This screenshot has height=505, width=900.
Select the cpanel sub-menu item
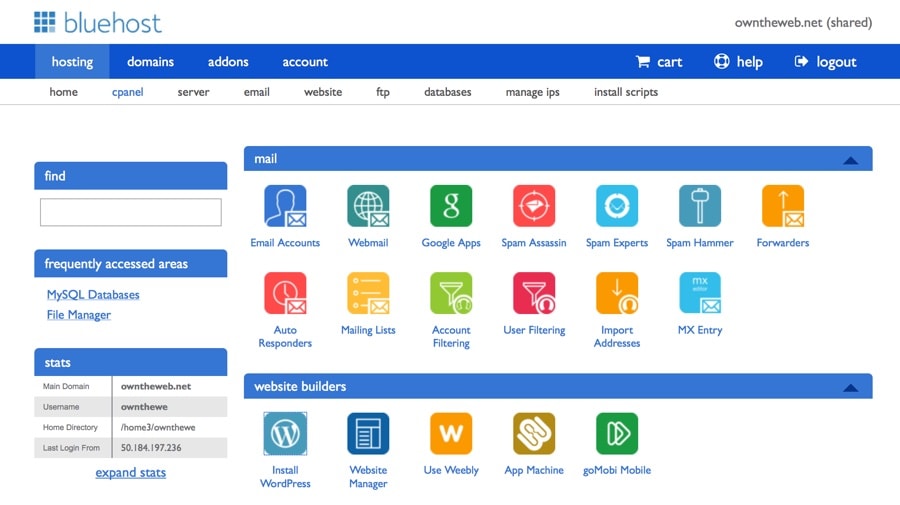coord(127,92)
